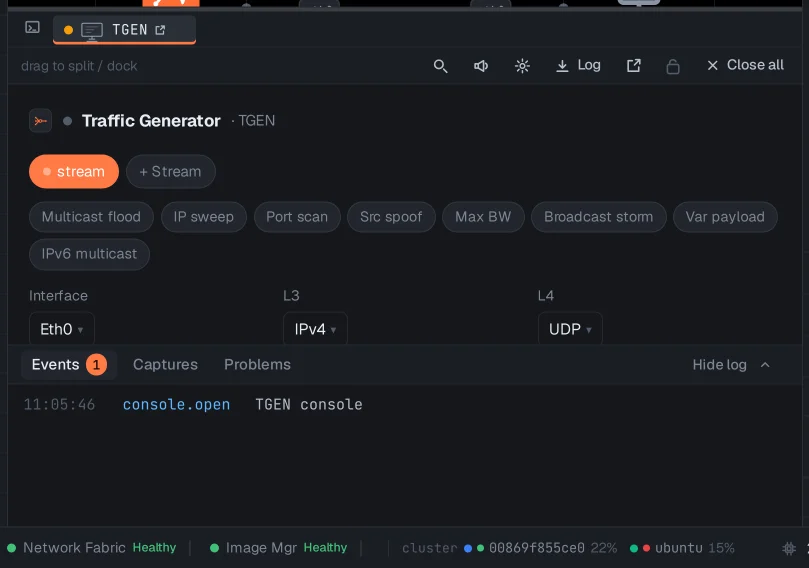This screenshot has height=568, width=809.
Task: Close all consoles
Action: pyautogui.click(x=746, y=65)
